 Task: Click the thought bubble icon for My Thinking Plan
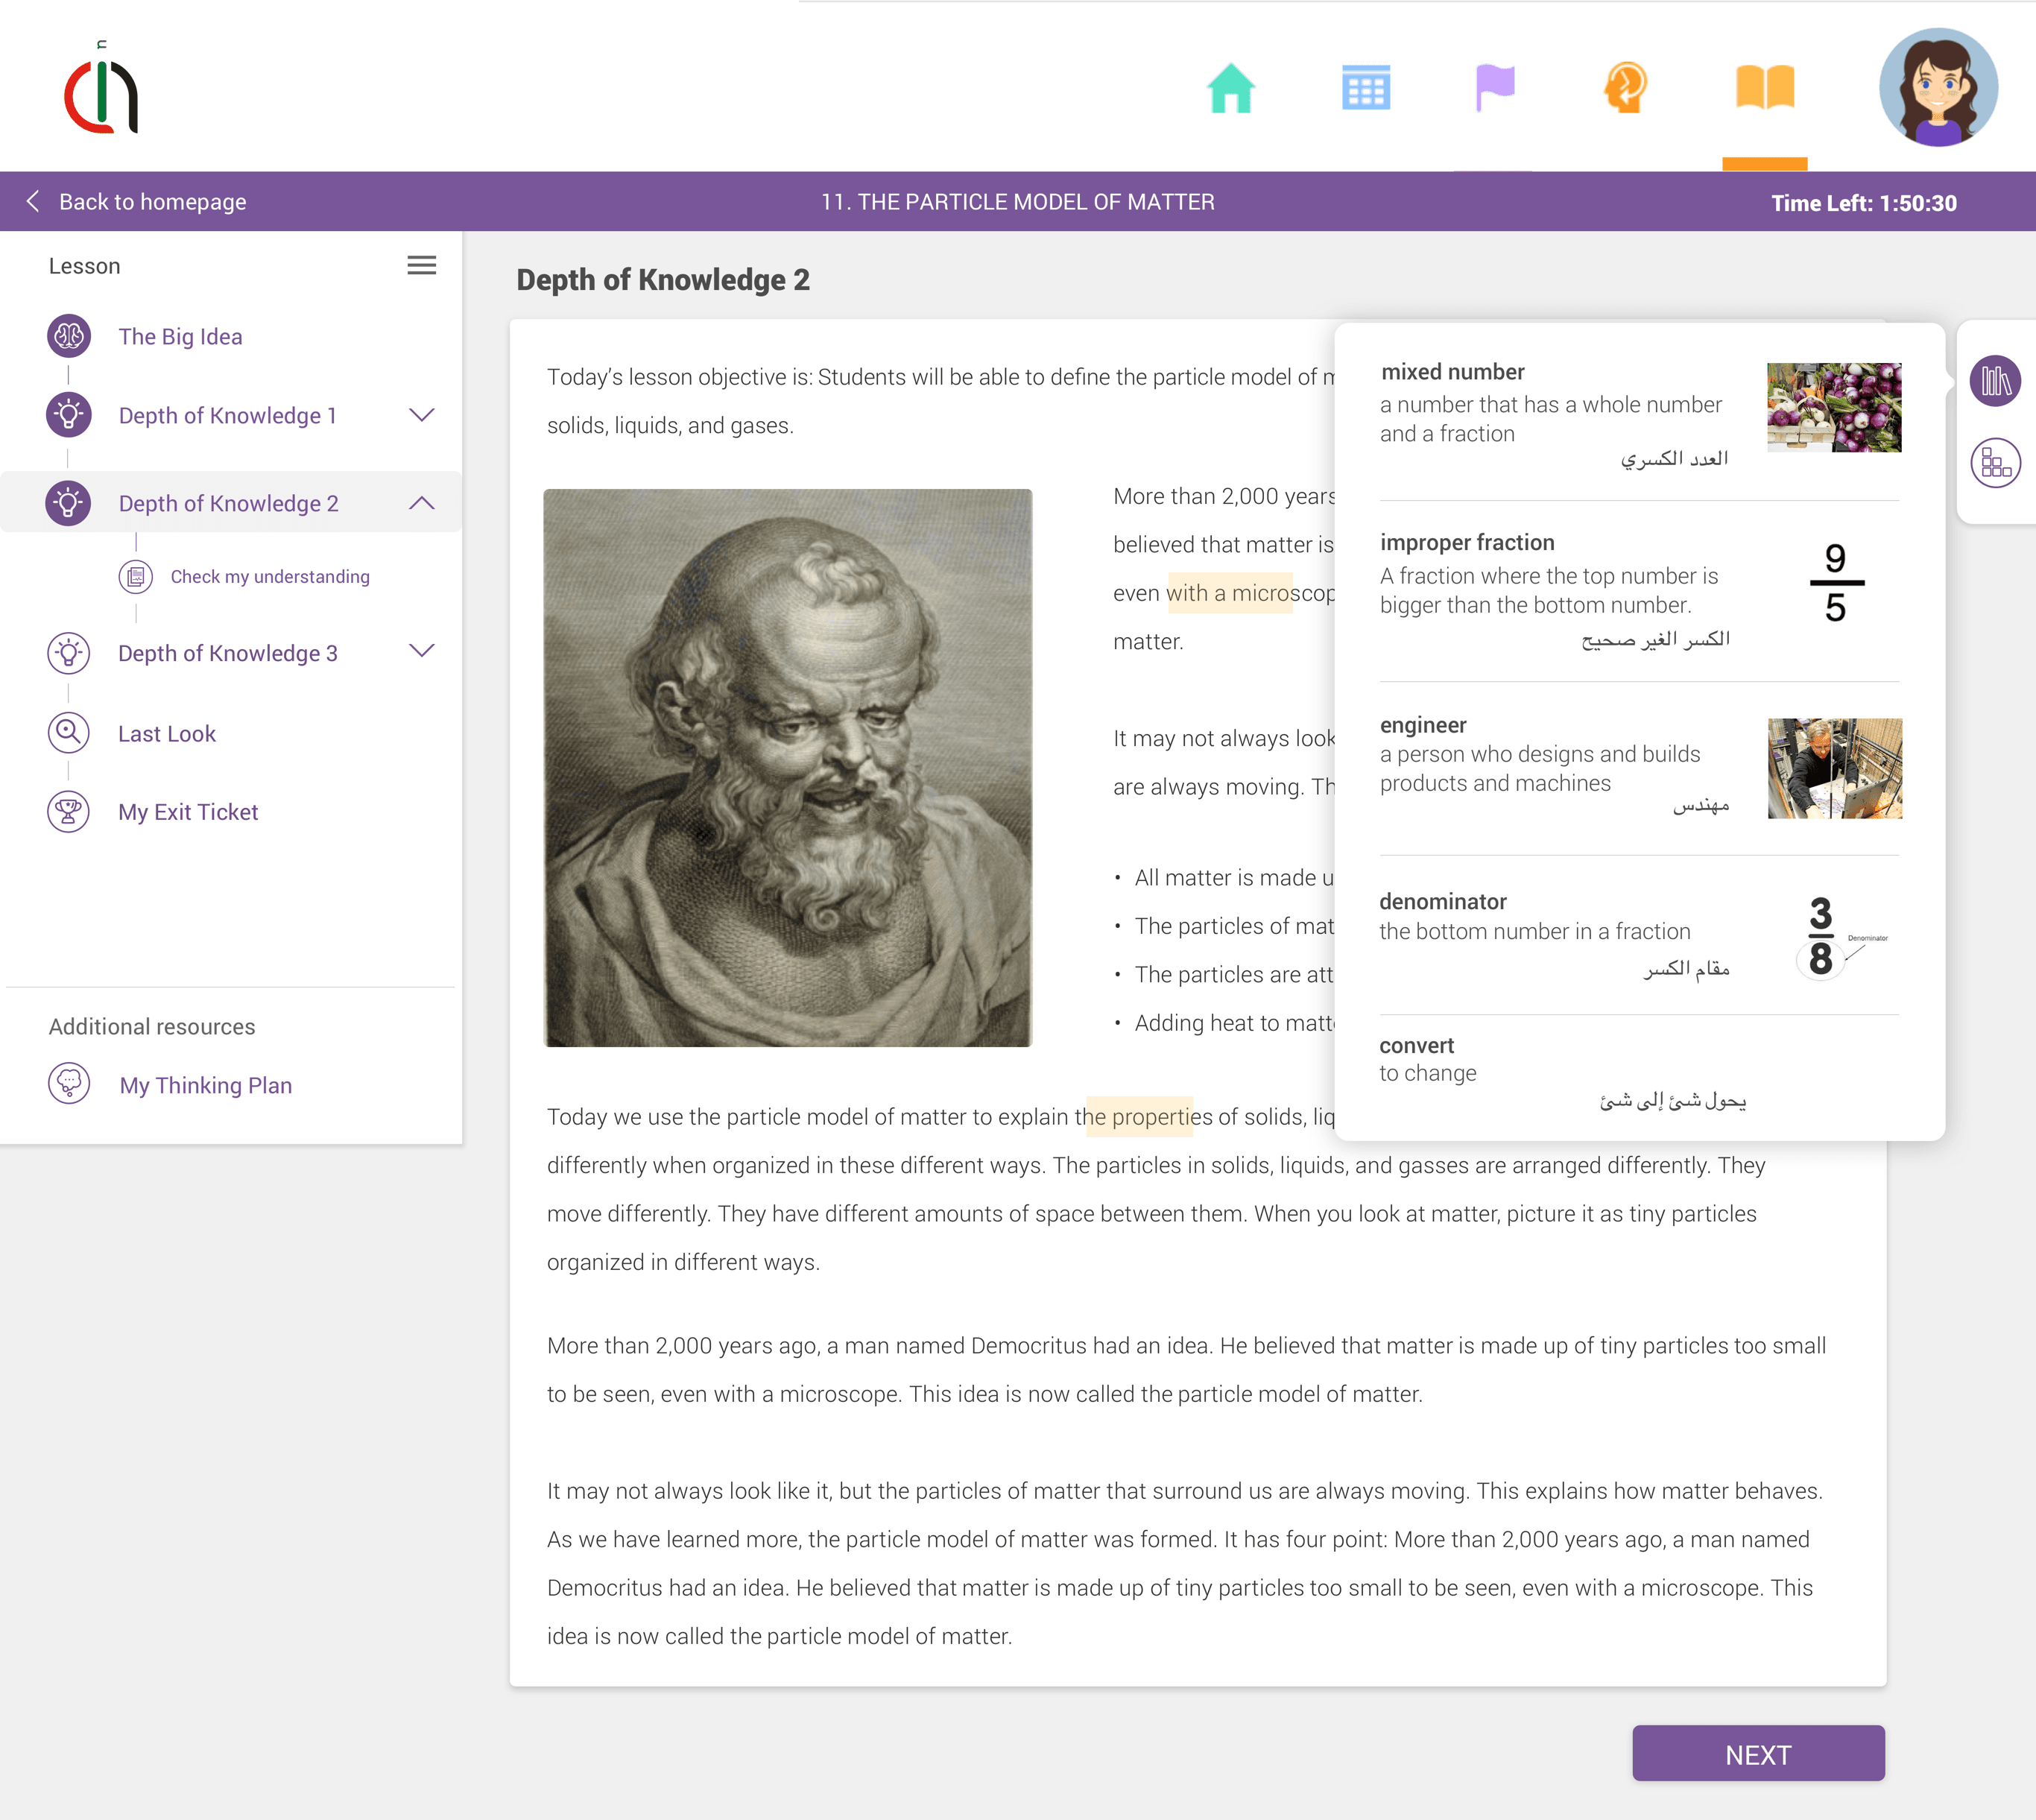coord(69,1084)
